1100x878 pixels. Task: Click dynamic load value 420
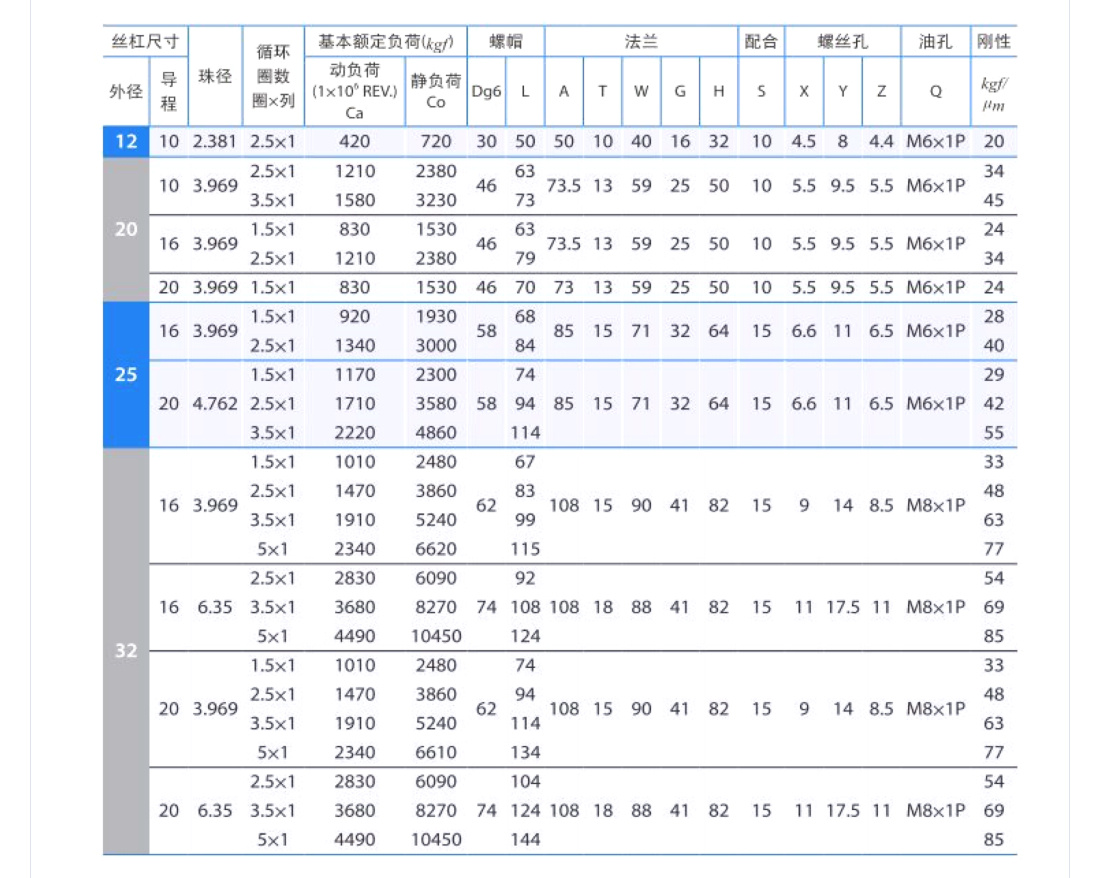click(x=355, y=142)
